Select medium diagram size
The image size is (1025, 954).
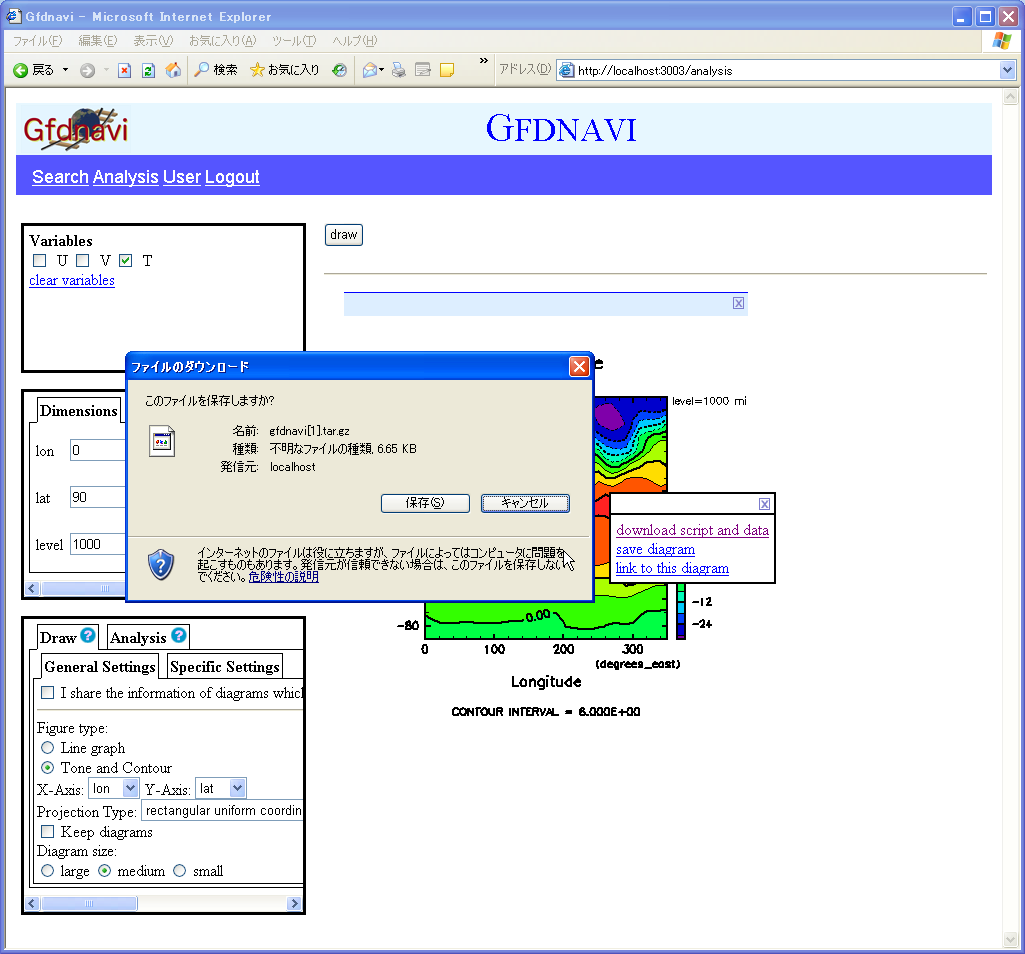pos(105,870)
